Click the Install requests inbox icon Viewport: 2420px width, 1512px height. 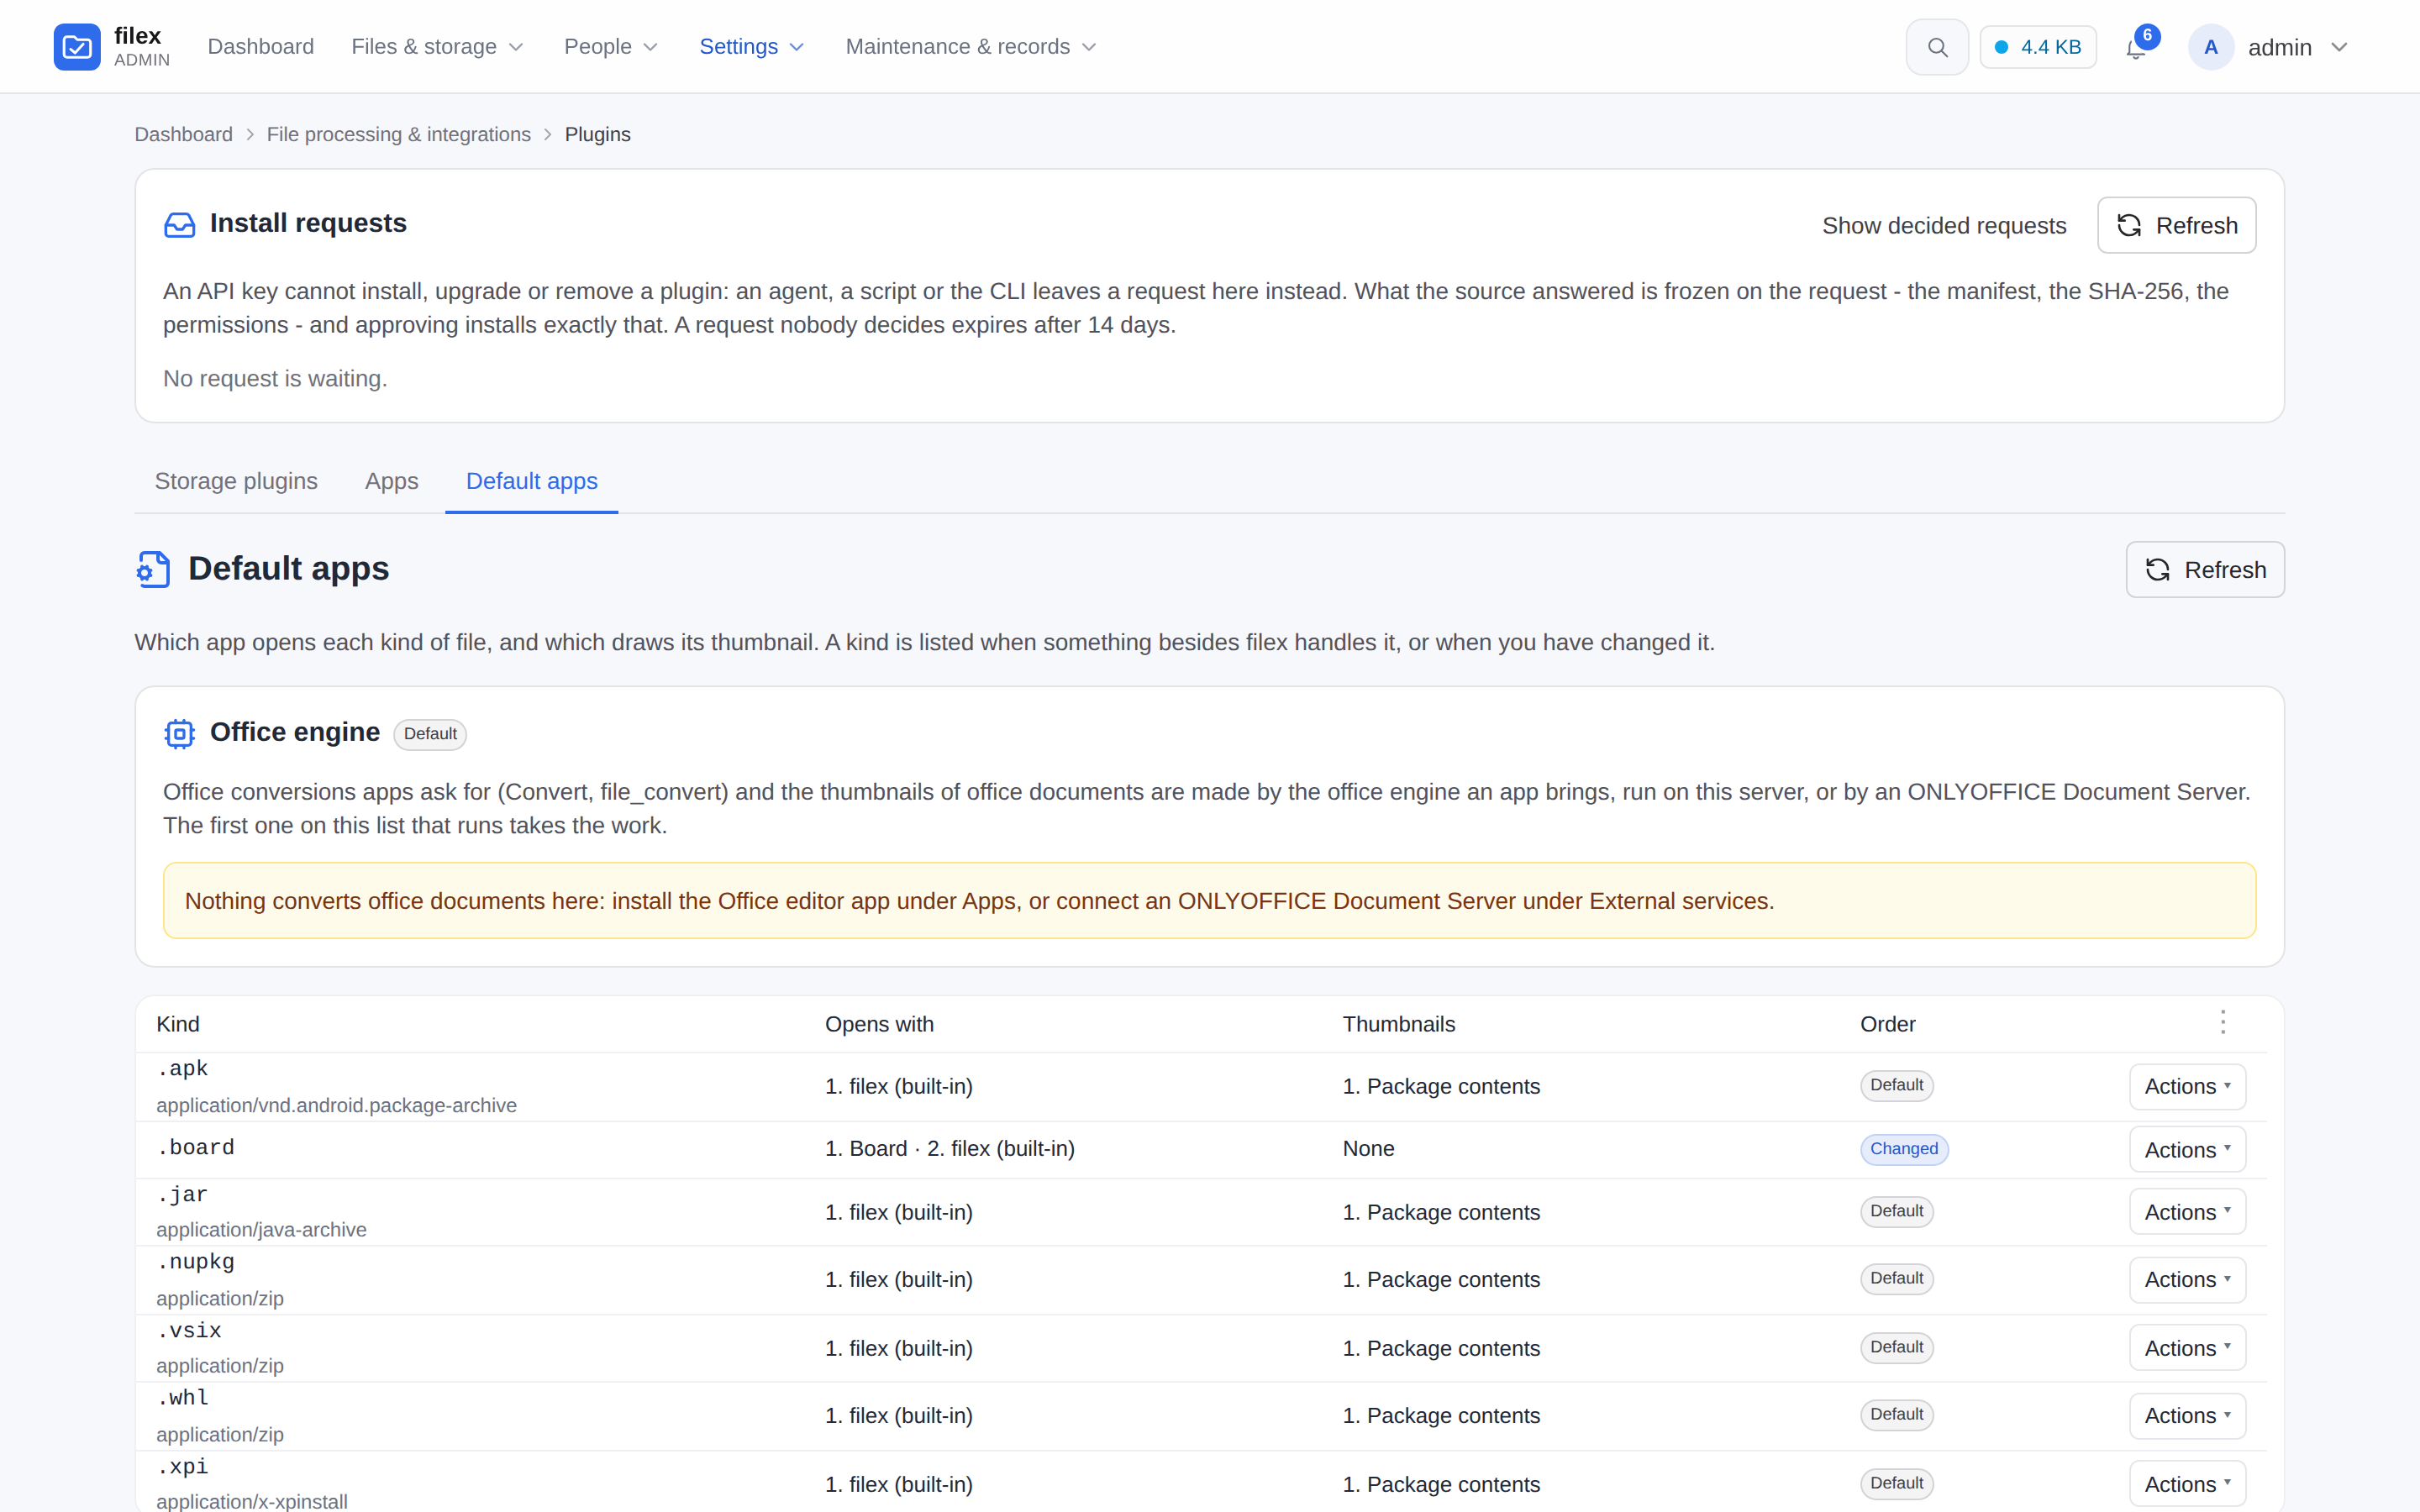tap(180, 224)
